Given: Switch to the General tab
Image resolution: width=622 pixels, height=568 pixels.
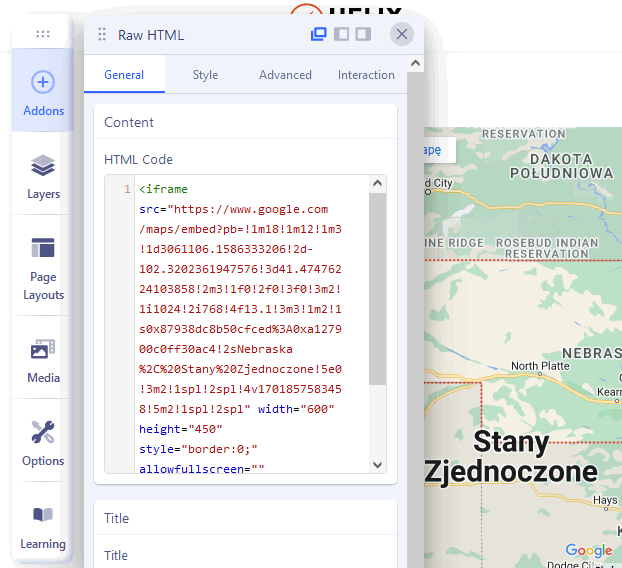Looking at the screenshot, I should coord(124,75).
